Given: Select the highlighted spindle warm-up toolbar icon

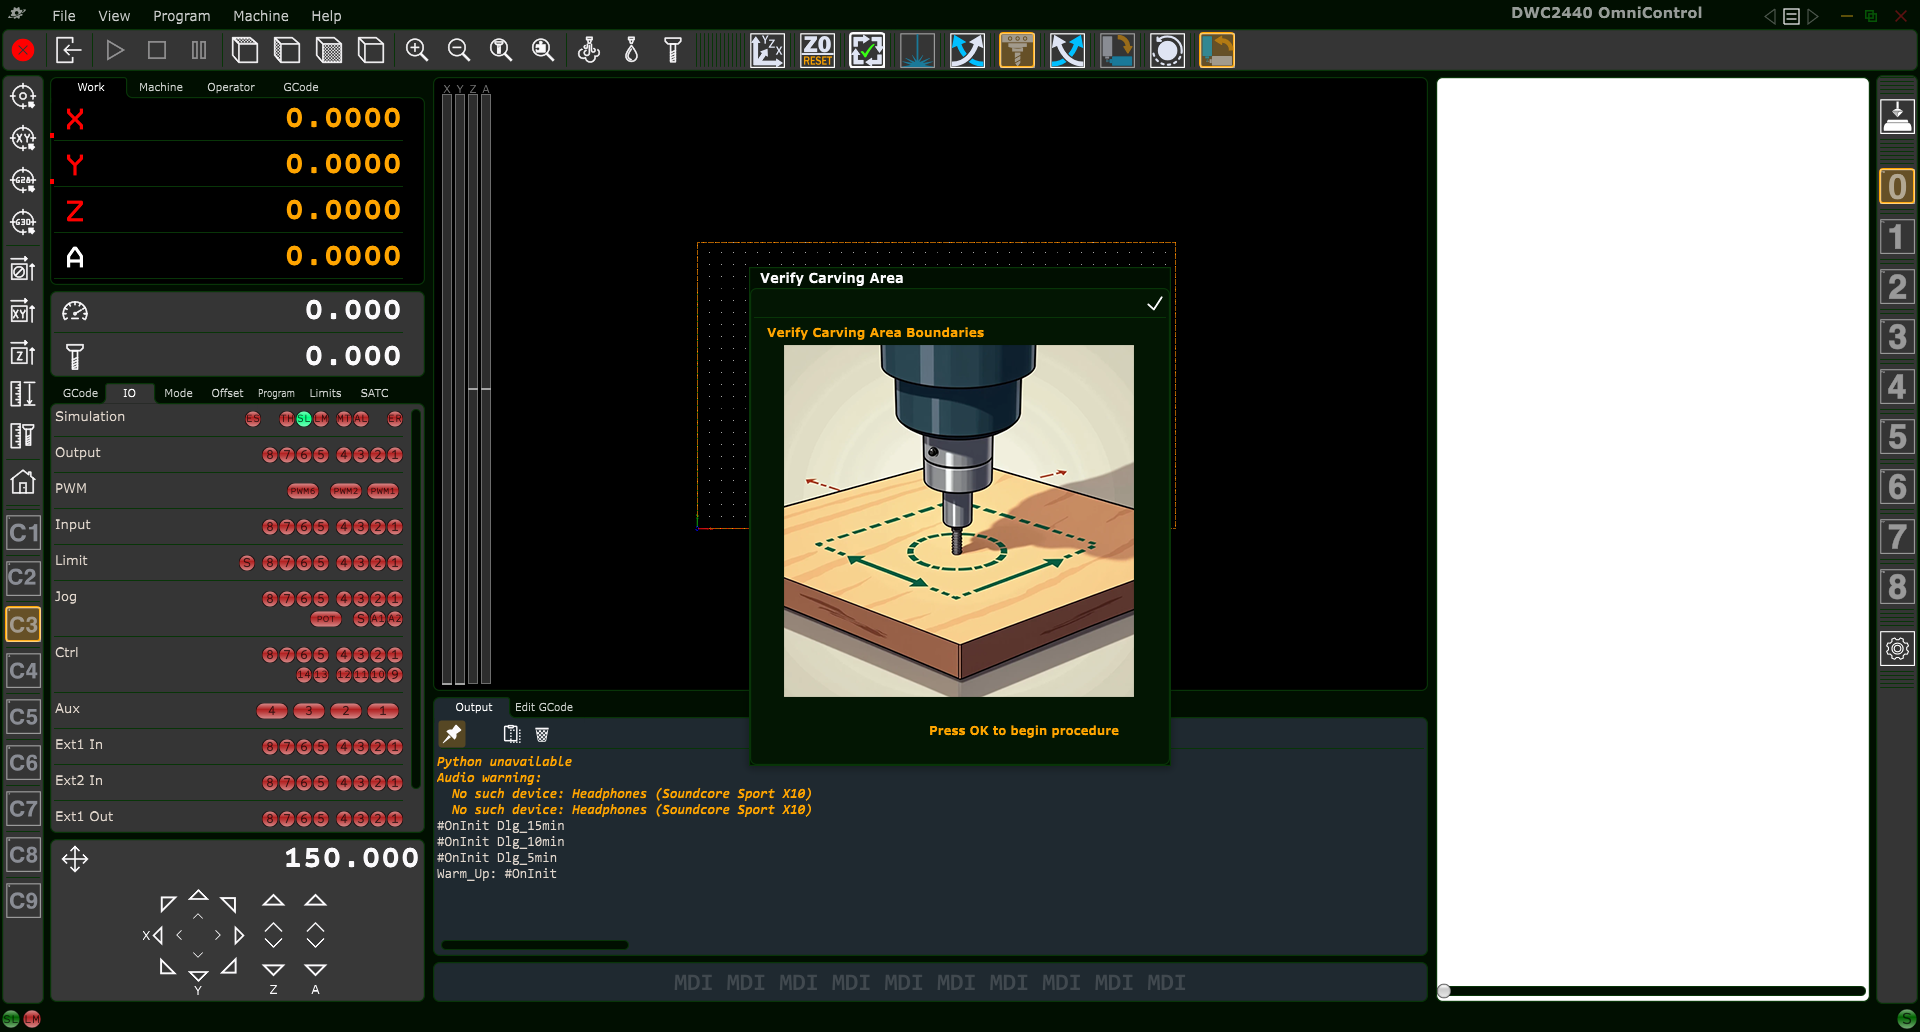Looking at the screenshot, I should point(1017,50).
